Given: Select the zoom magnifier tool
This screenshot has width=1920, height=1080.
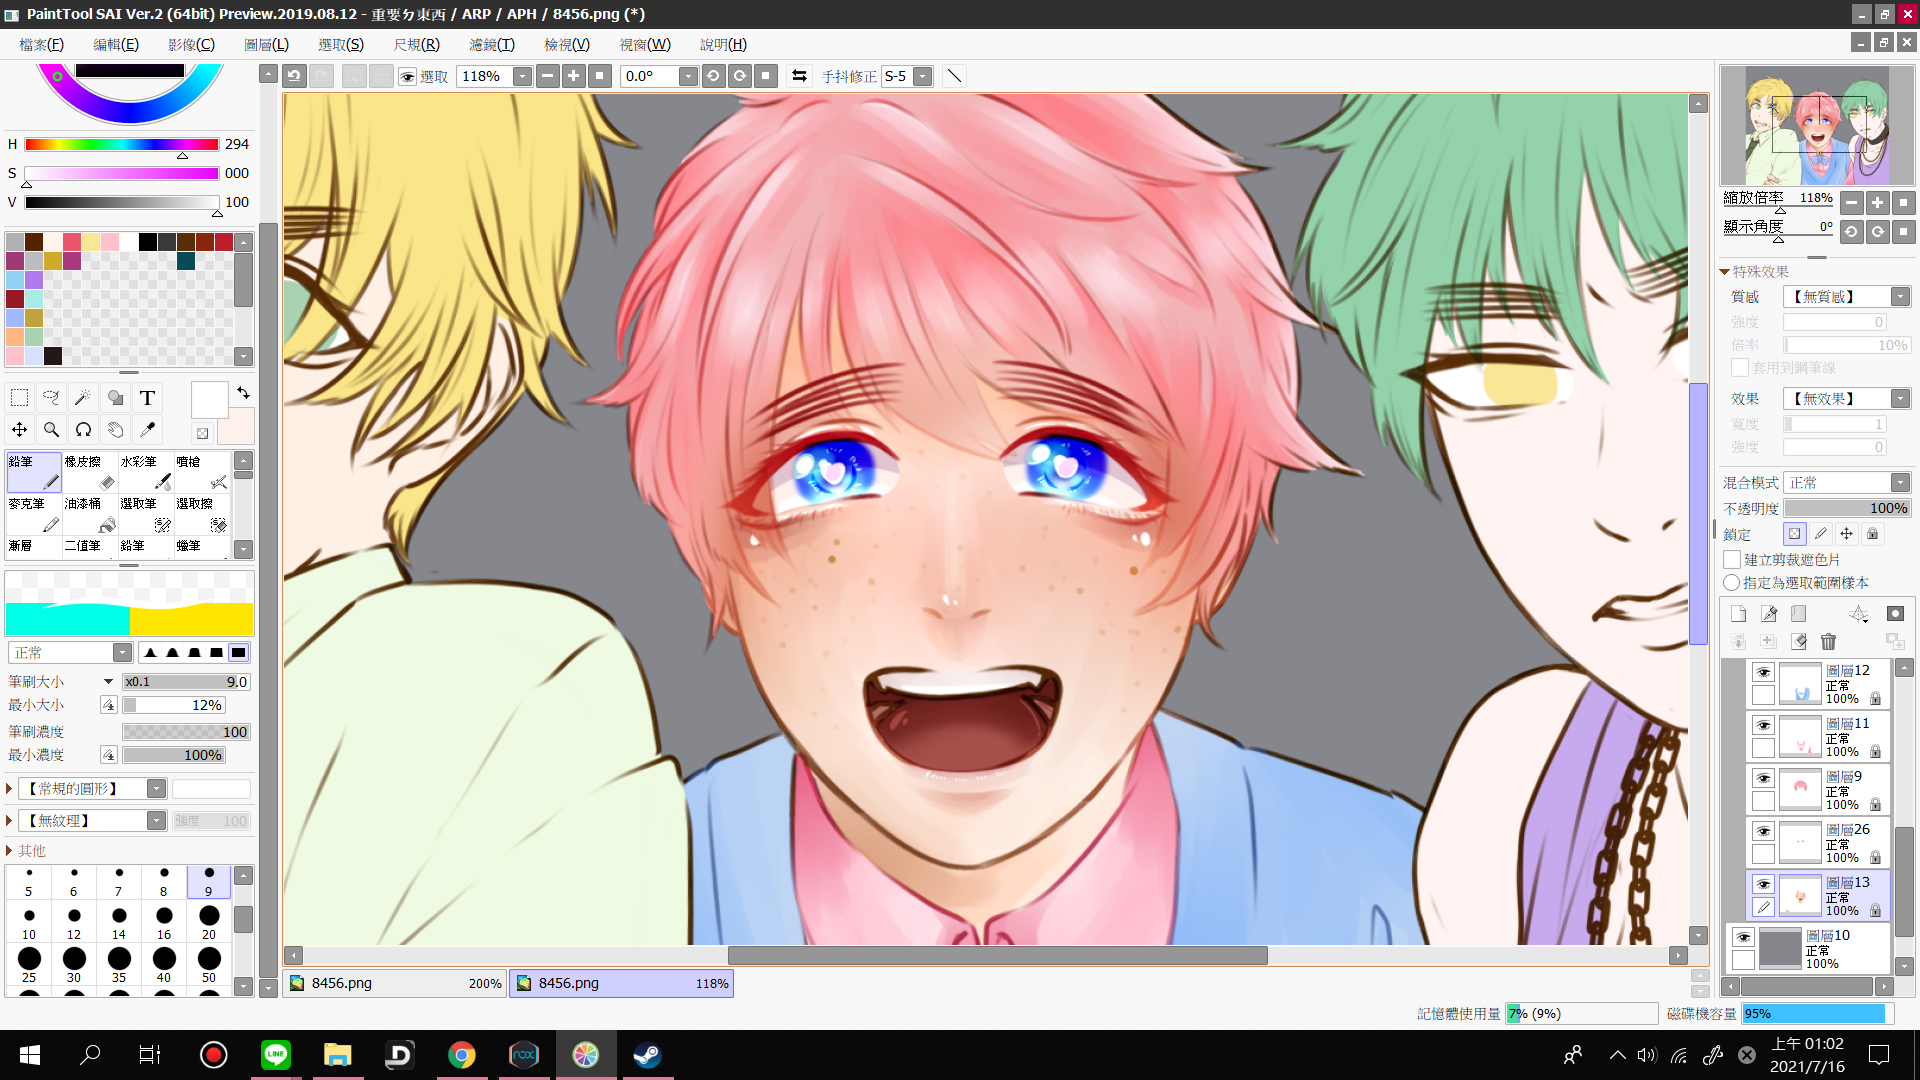Looking at the screenshot, I should (x=51, y=430).
